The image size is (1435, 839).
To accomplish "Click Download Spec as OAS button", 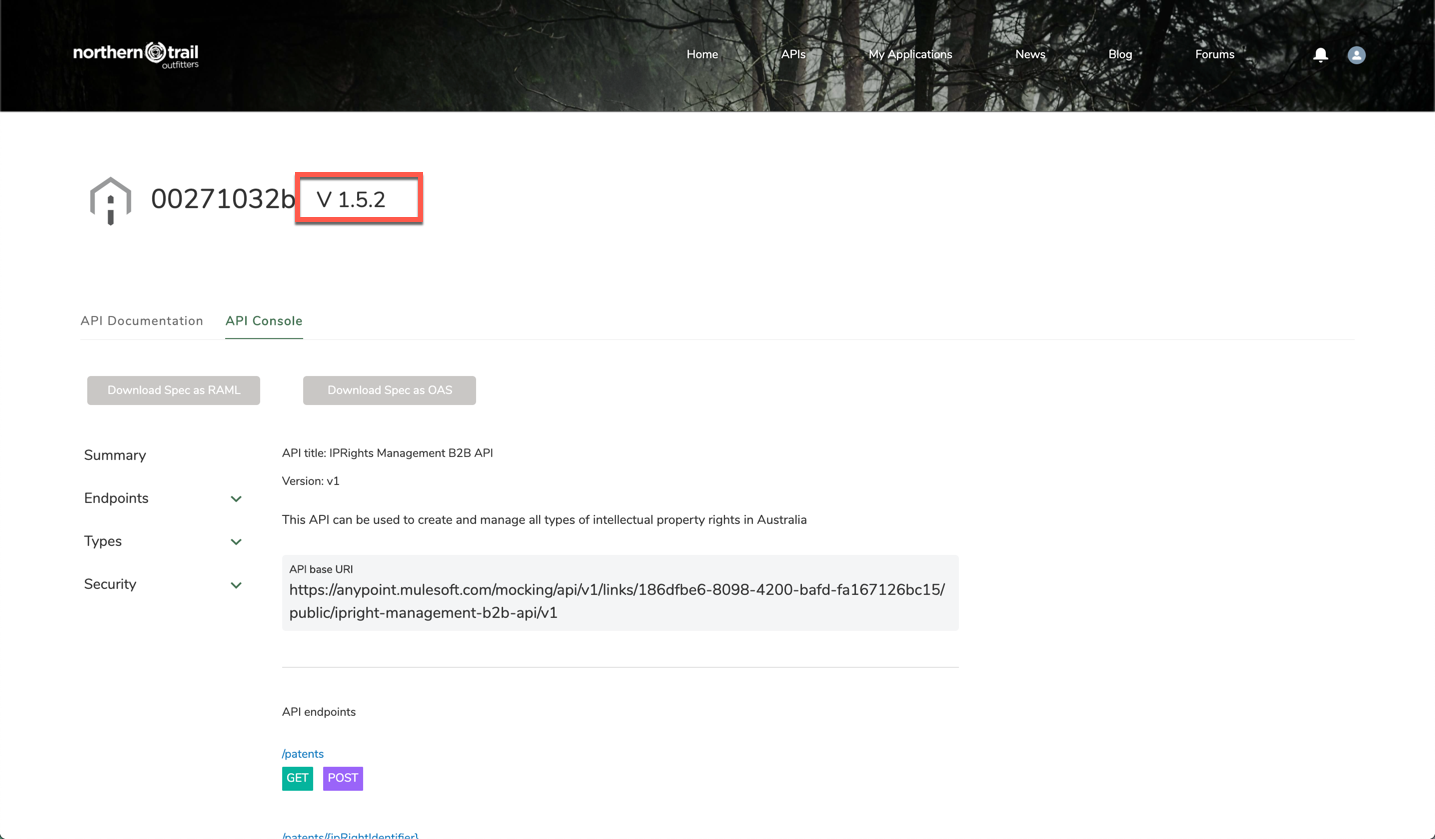I will [x=389, y=390].
